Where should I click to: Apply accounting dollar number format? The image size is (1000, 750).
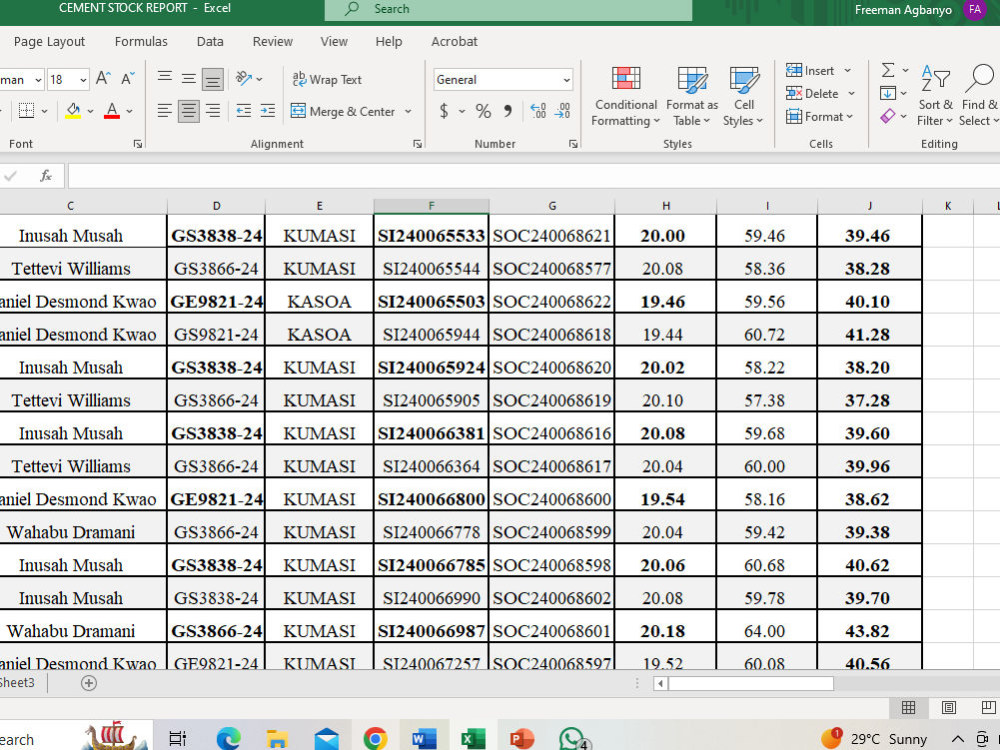[x=444, y=111]
